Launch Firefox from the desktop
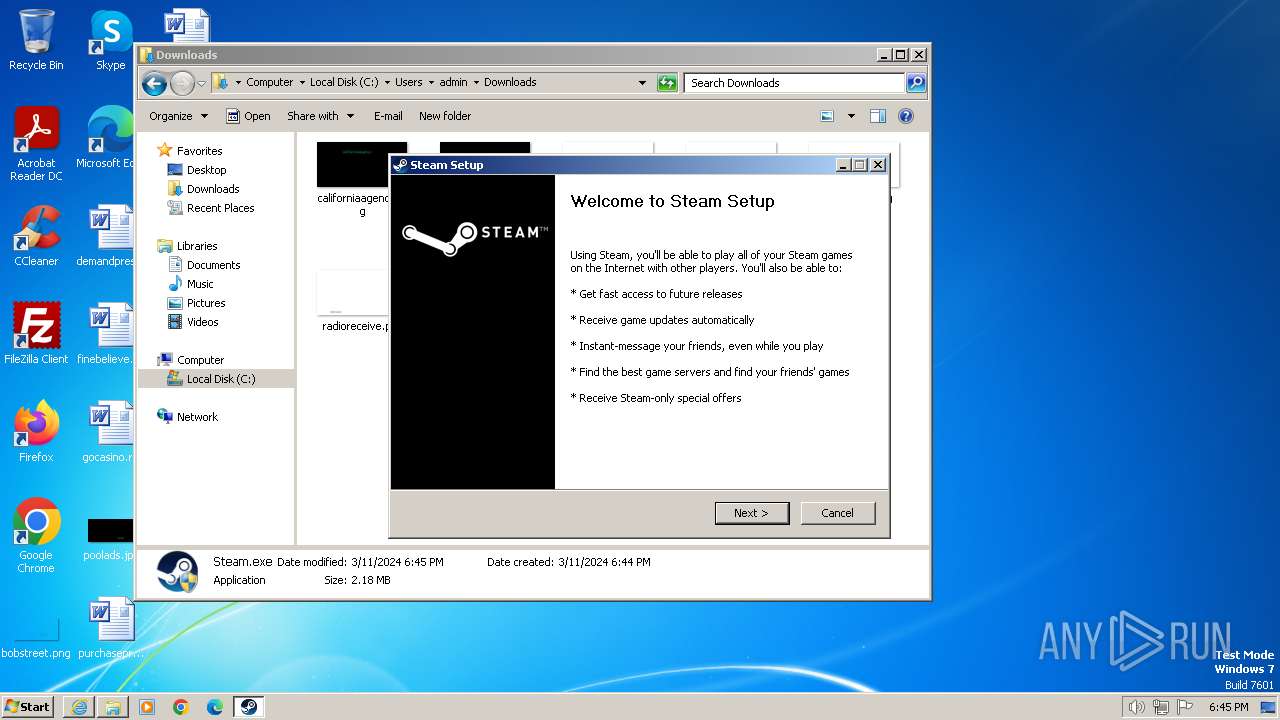Image resolution: width=1280 pixels, height=720 pixels. coord(36,432)
